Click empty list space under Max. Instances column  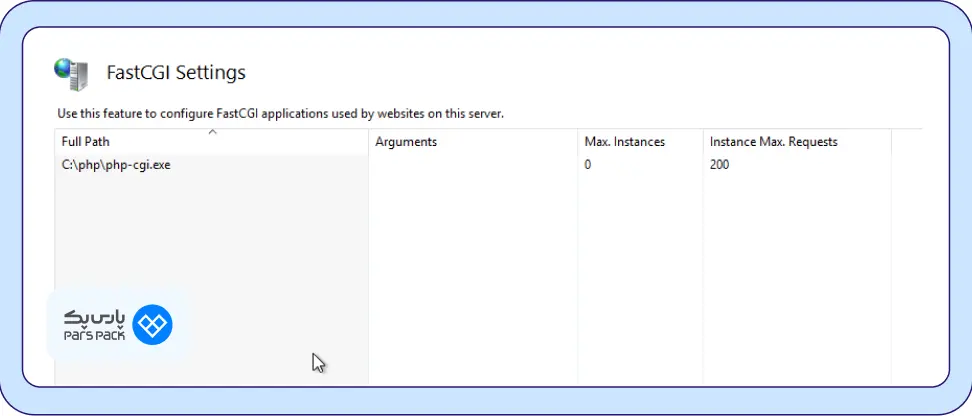click(x=640, y=270)
